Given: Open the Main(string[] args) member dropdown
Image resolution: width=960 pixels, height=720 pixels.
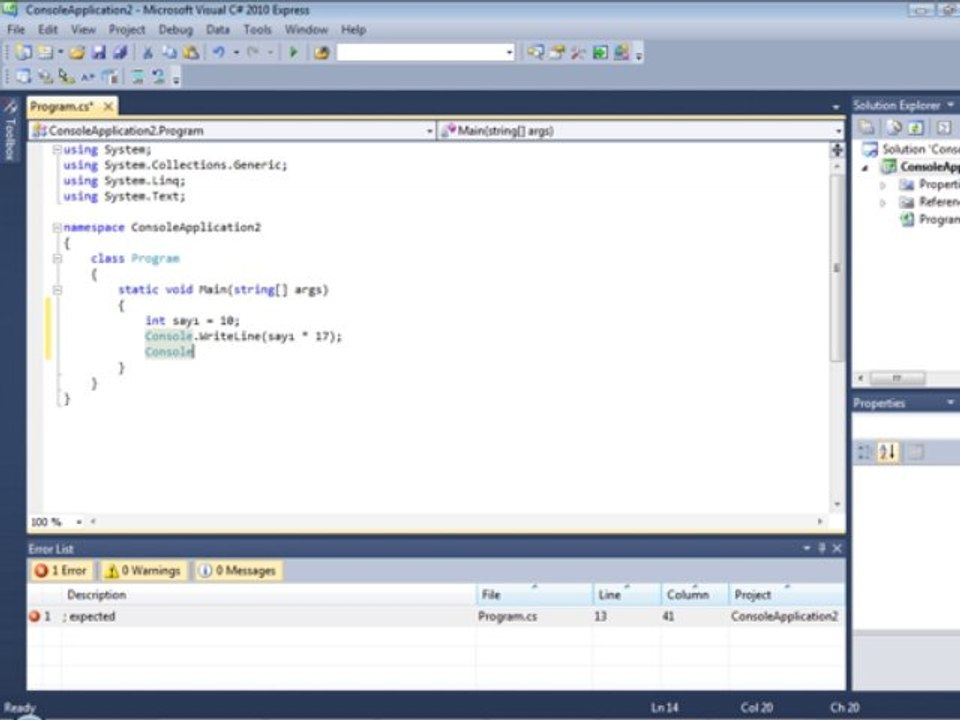Looking at the screenshot, I should 838,131.
